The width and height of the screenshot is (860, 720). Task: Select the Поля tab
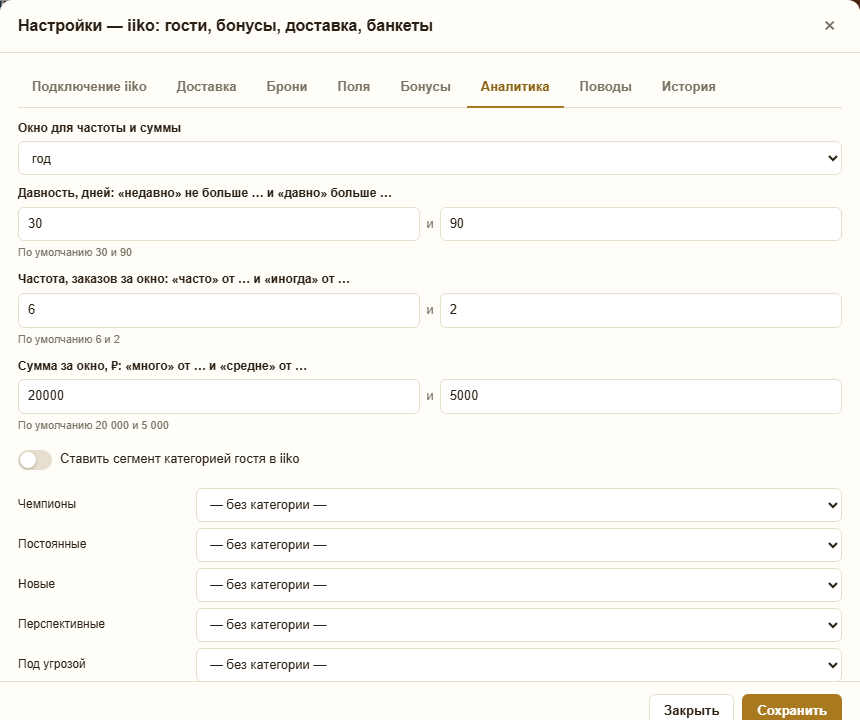coord(354,87)
